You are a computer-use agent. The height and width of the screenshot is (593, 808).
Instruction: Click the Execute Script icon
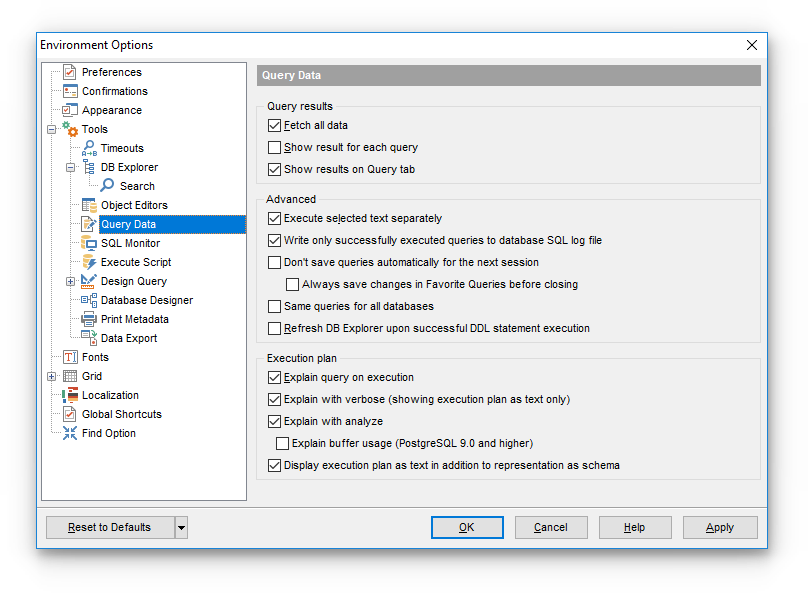click(89, 262)
